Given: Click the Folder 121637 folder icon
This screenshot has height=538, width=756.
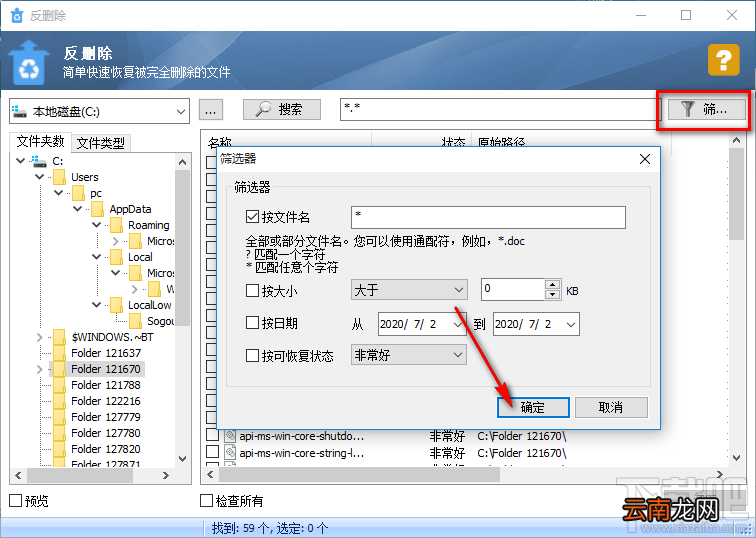Looking at the screenshot, I should 60,353.
